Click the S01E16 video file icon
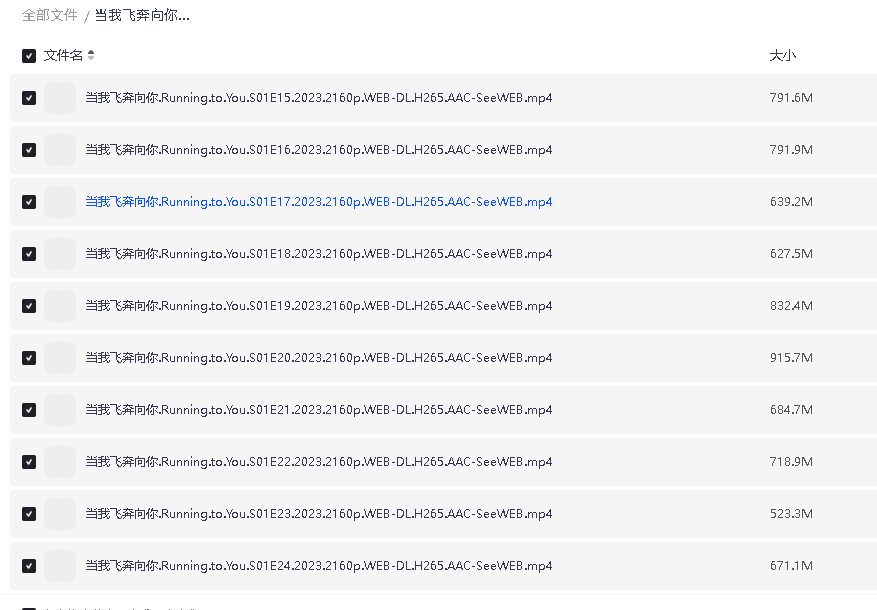This screenshot has height=610, width=877. click(60, 150)
